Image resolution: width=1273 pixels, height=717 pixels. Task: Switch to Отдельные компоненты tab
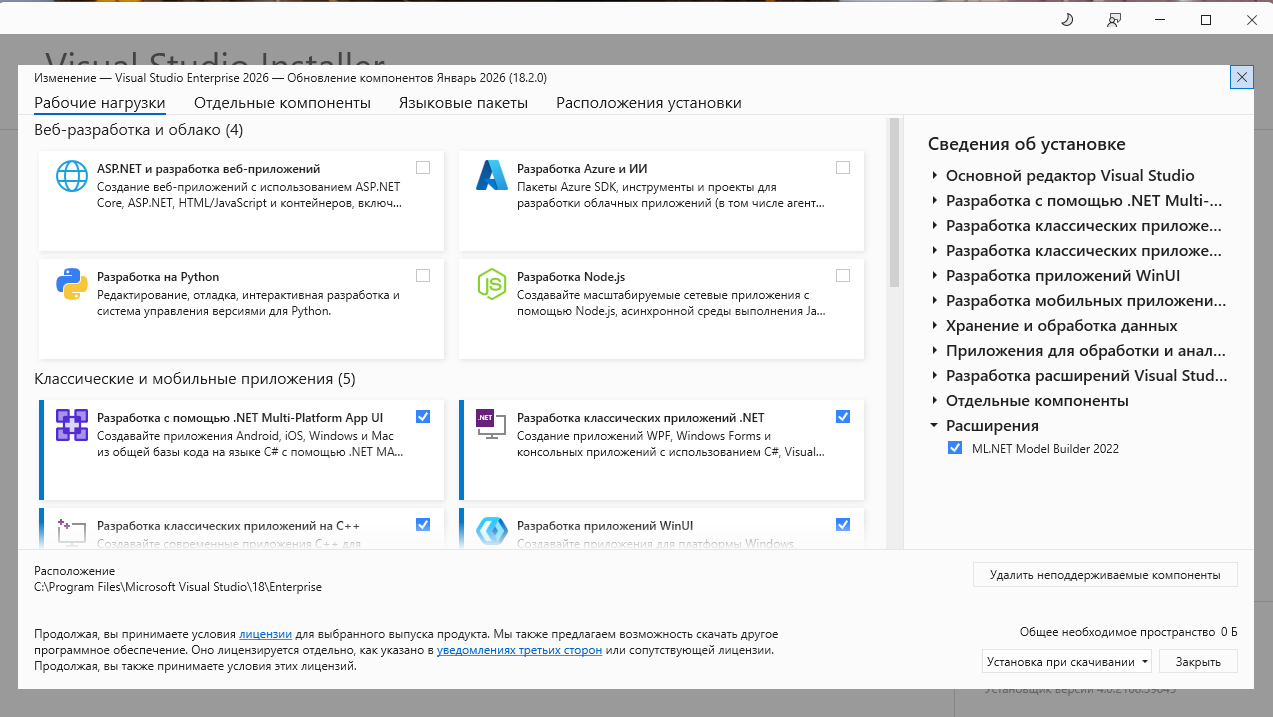pos(282,103)
